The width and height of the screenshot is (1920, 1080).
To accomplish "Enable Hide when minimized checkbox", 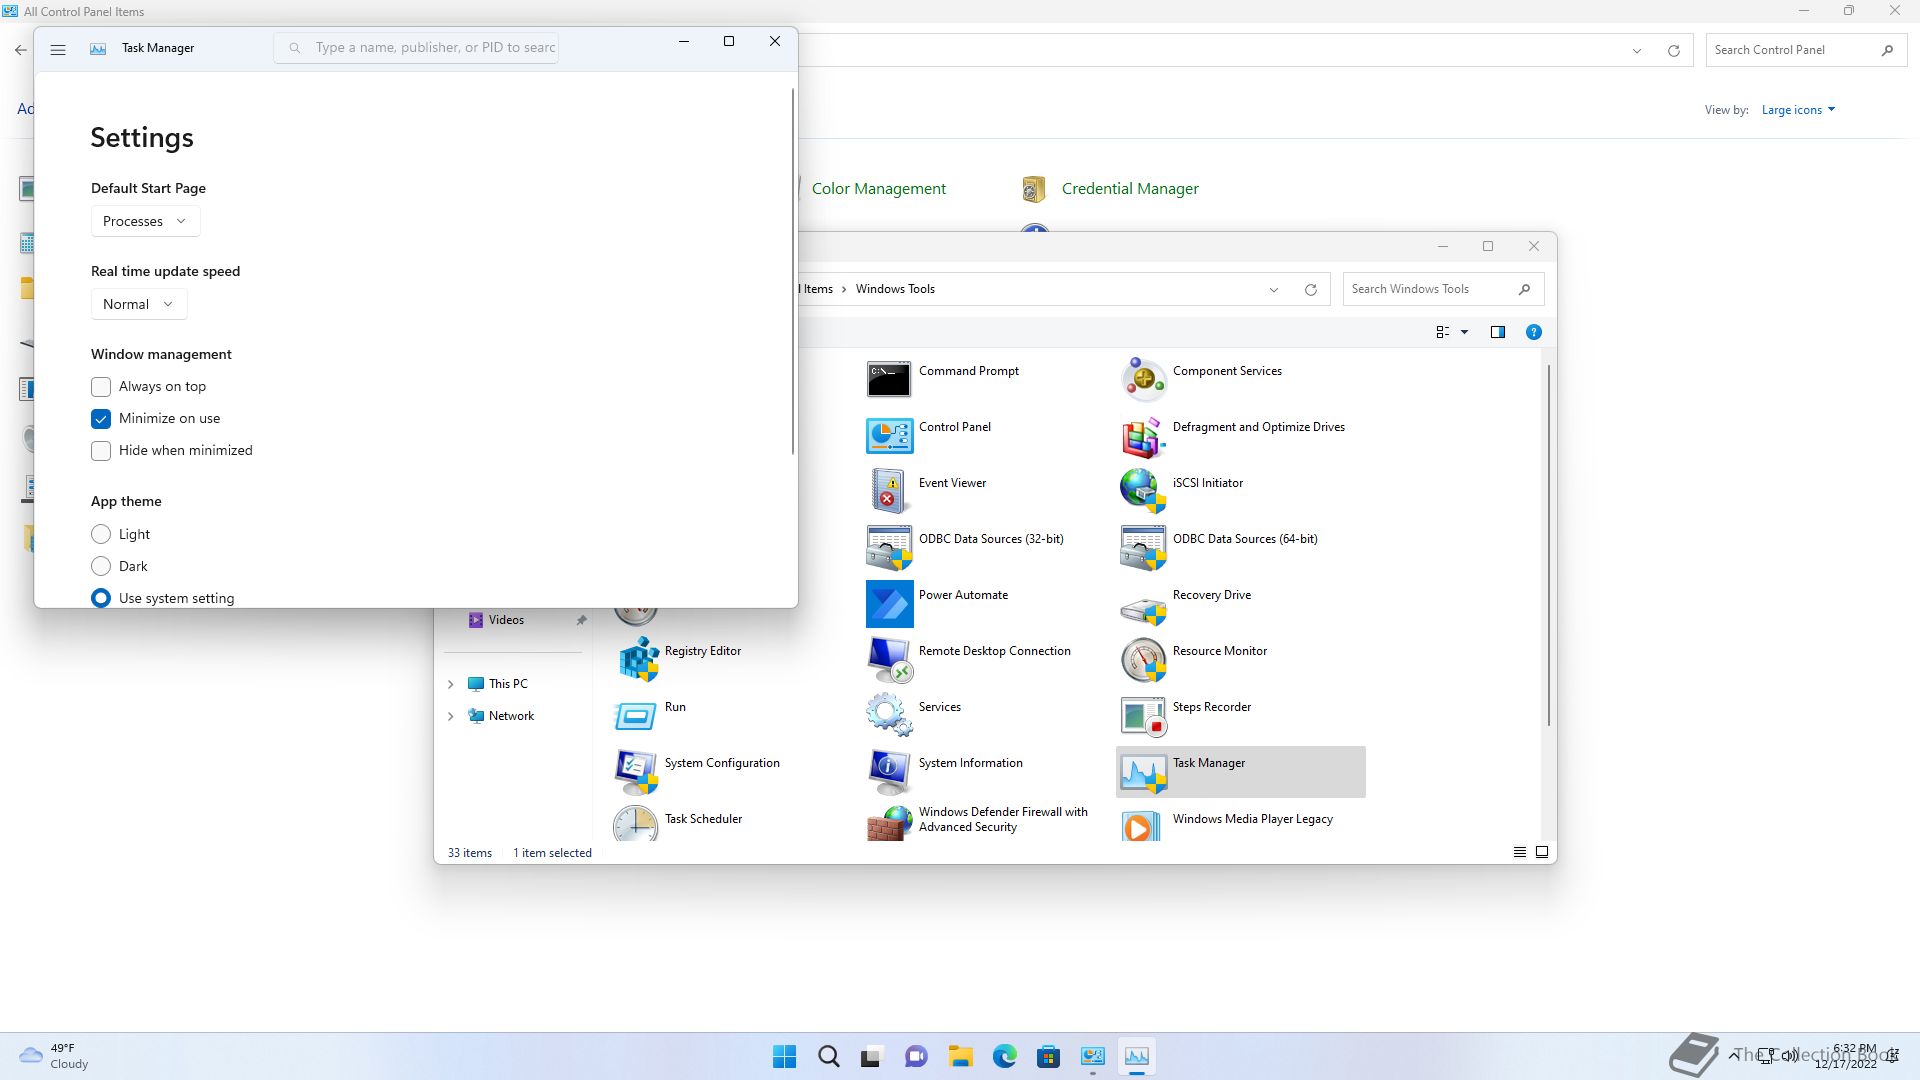I will pos(101,451).
